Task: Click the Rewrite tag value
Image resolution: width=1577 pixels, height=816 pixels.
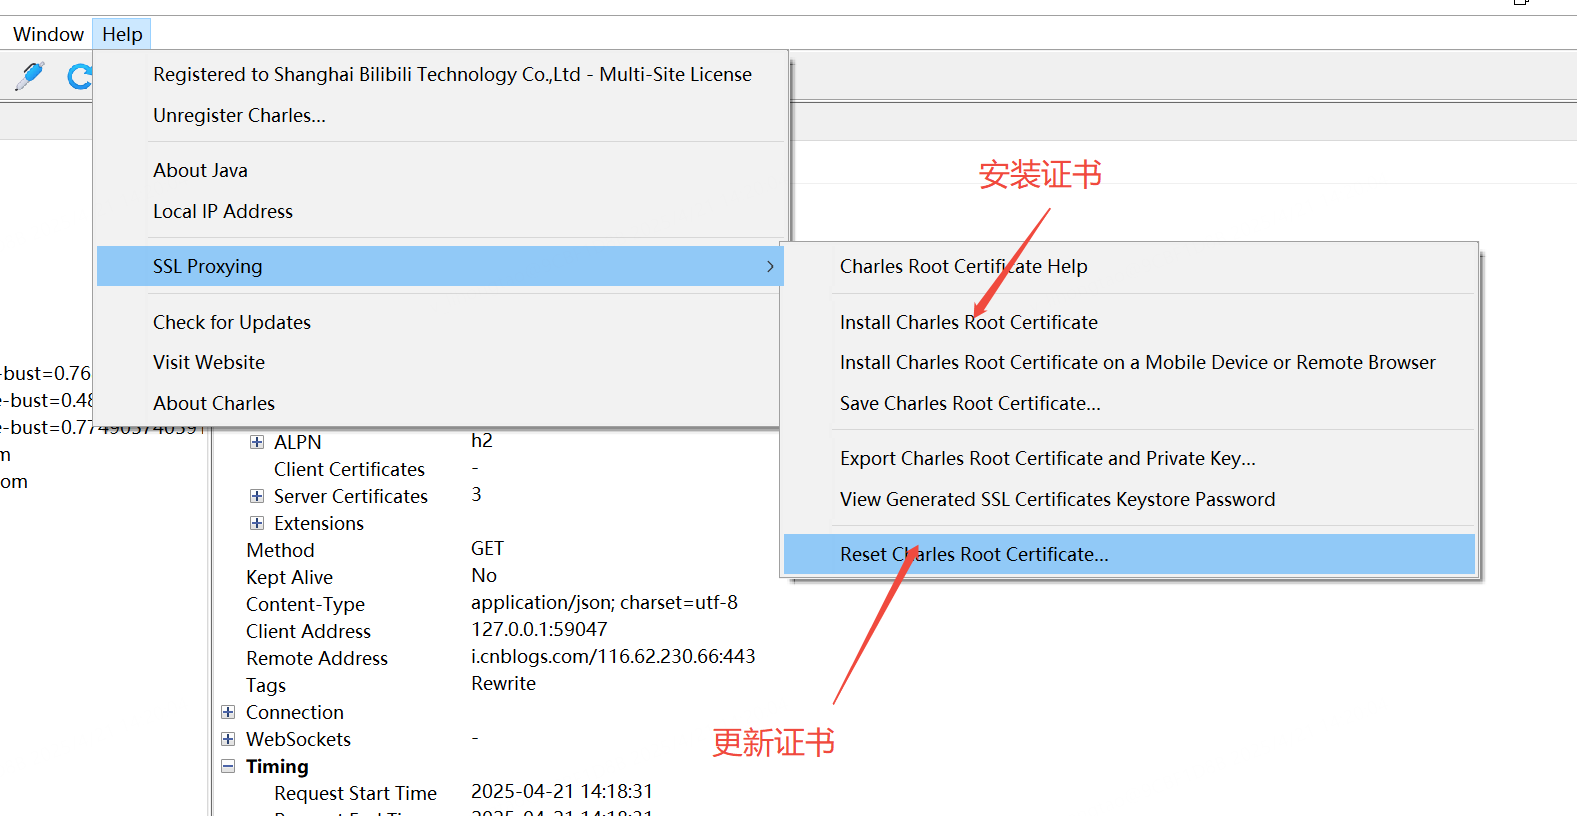Action: [x=503, y=683]
